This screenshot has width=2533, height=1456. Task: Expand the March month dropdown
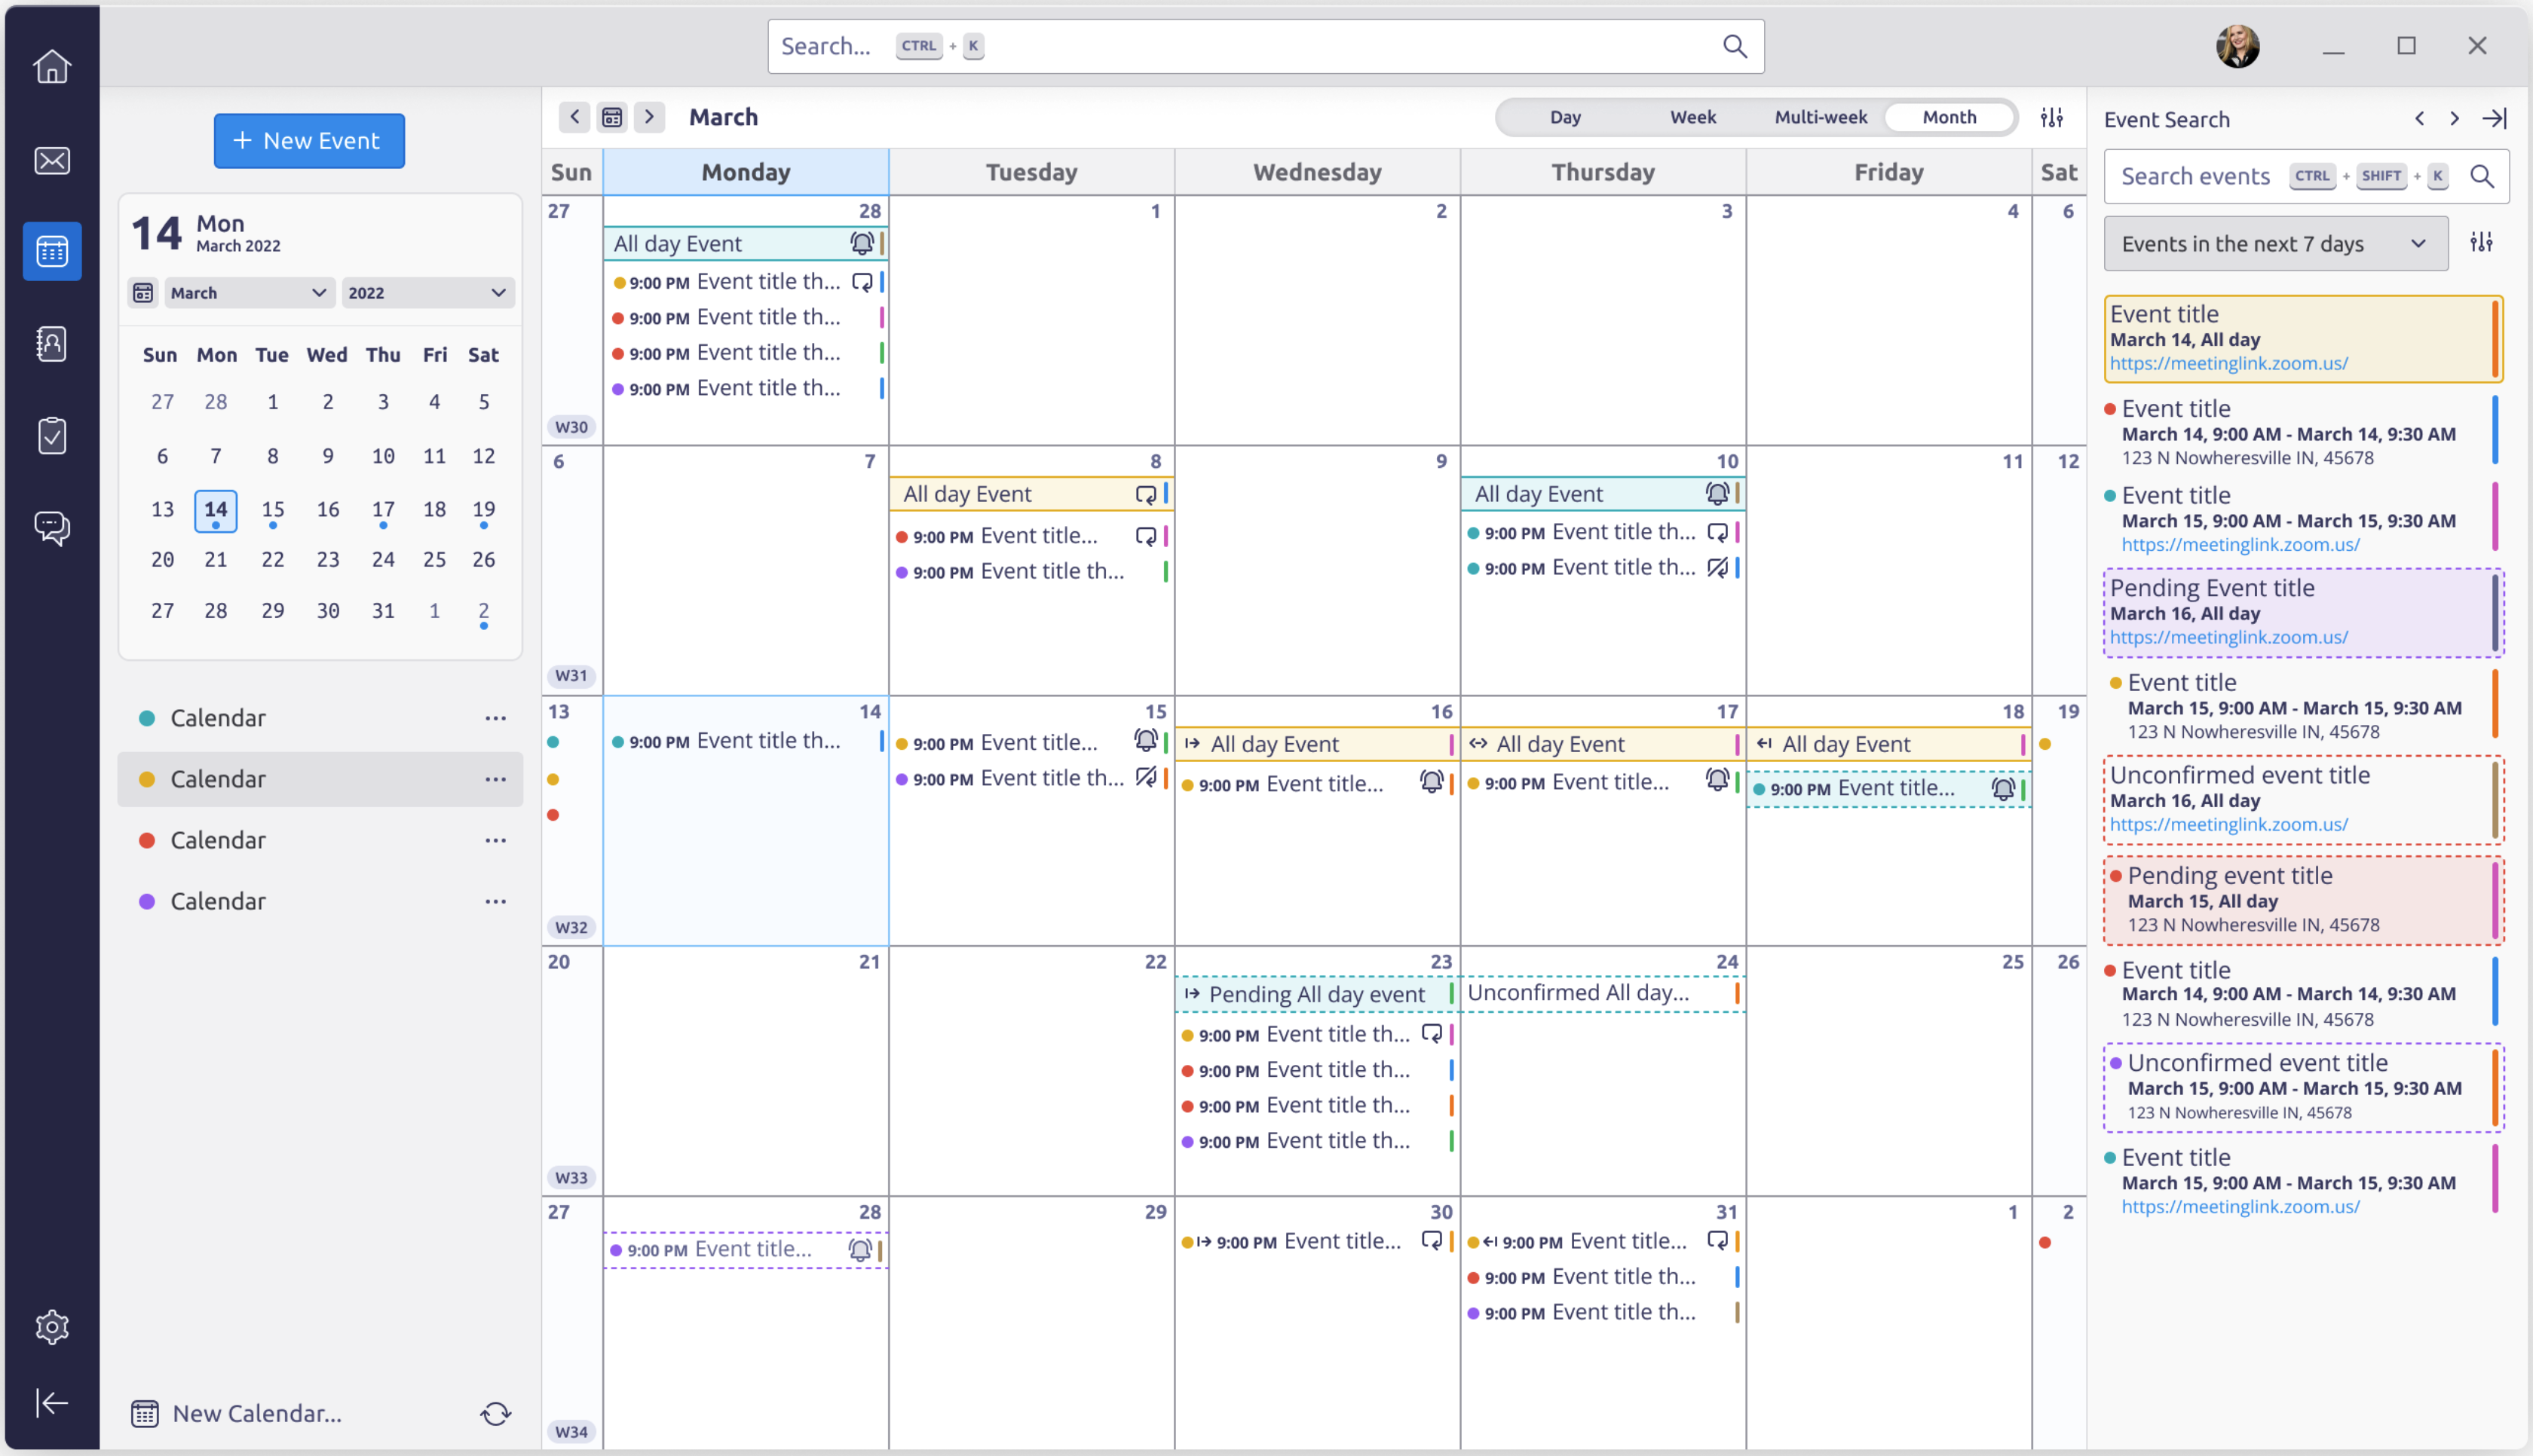pos(243,292)
